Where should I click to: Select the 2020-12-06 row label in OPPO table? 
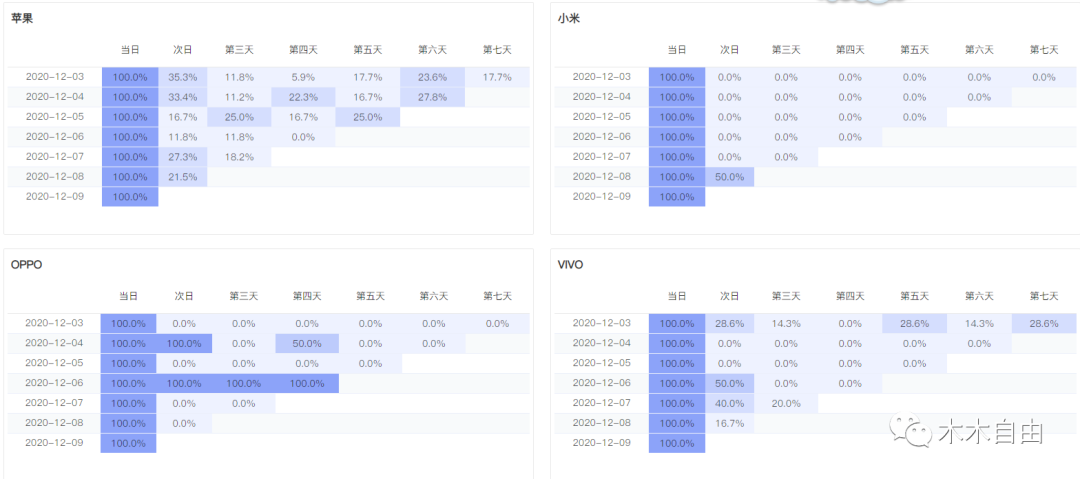(x=55, y=384)
